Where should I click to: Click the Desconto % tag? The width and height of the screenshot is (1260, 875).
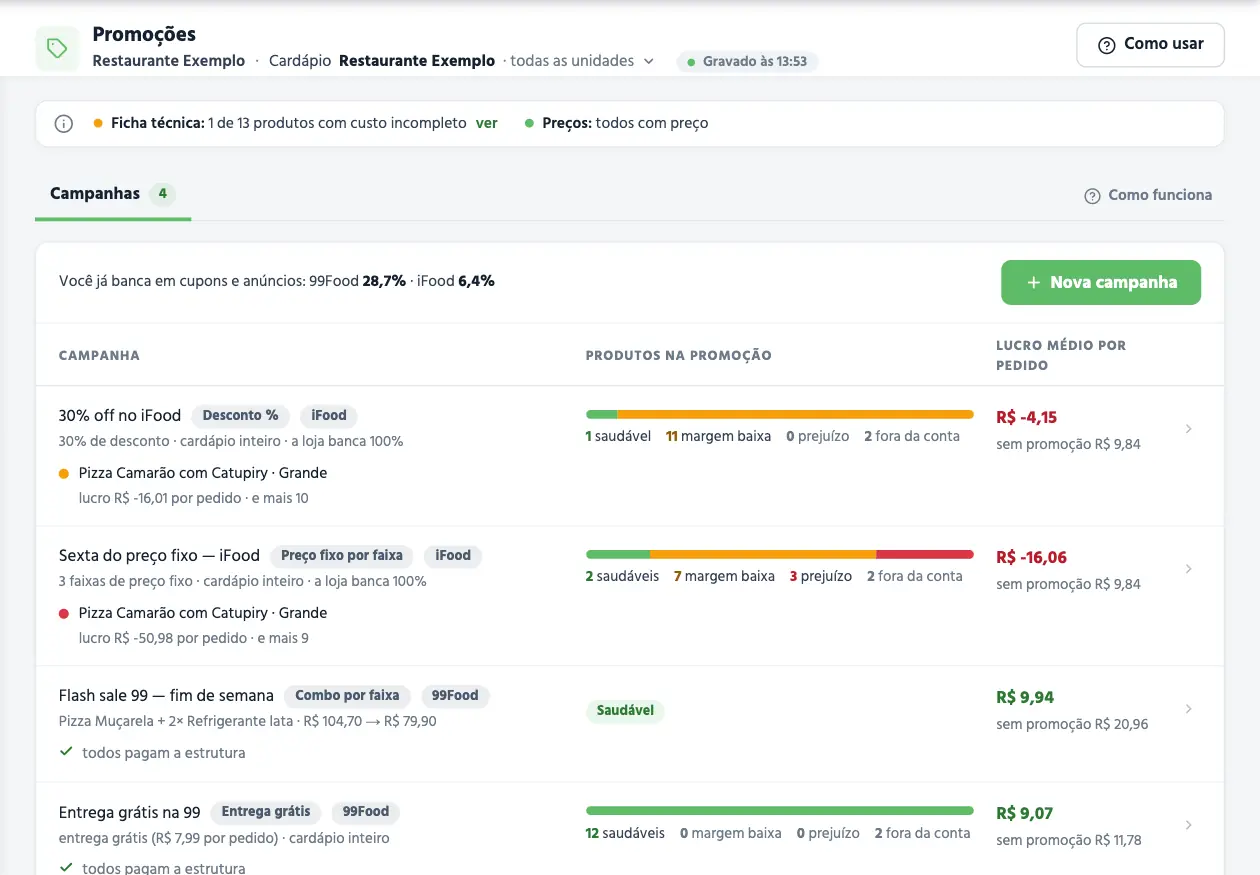pos(240,416)
